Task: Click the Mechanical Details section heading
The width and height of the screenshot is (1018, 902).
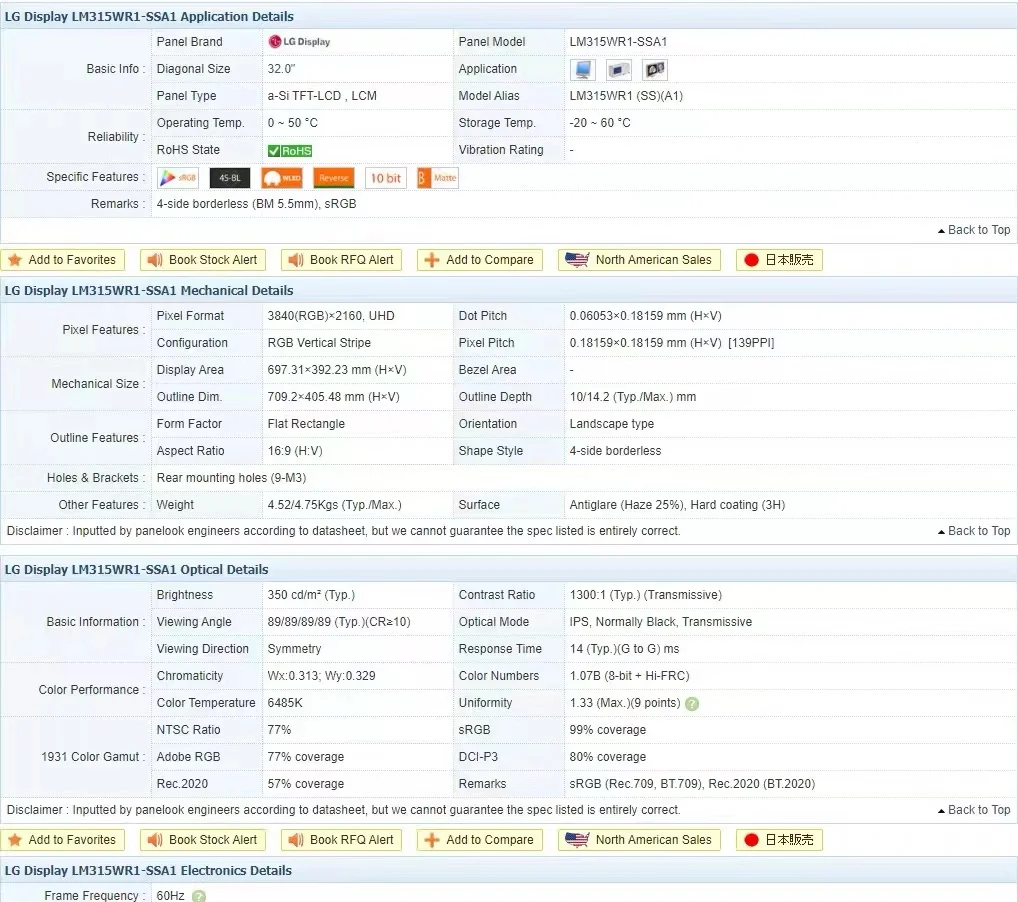Action: click(149, 290)
